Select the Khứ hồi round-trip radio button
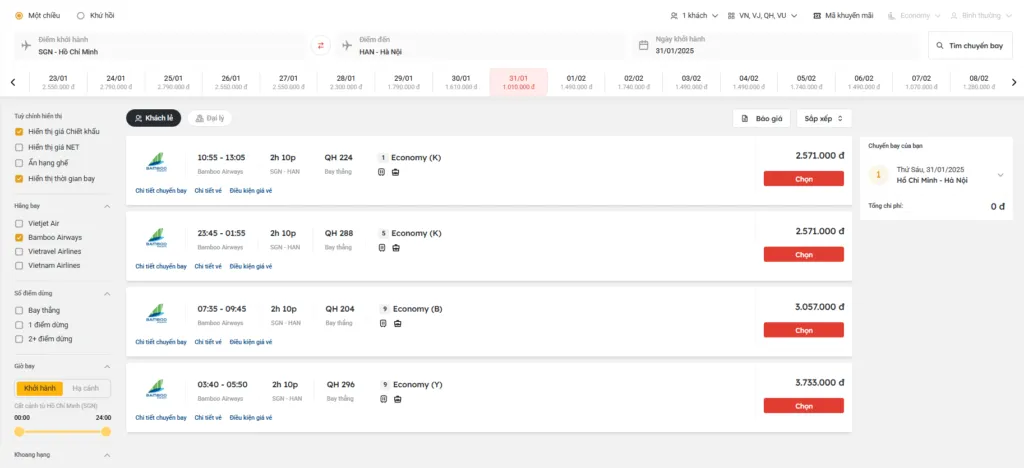Image resolution: width=1024 pixels, height=468 pixels. tap(81, 16)
